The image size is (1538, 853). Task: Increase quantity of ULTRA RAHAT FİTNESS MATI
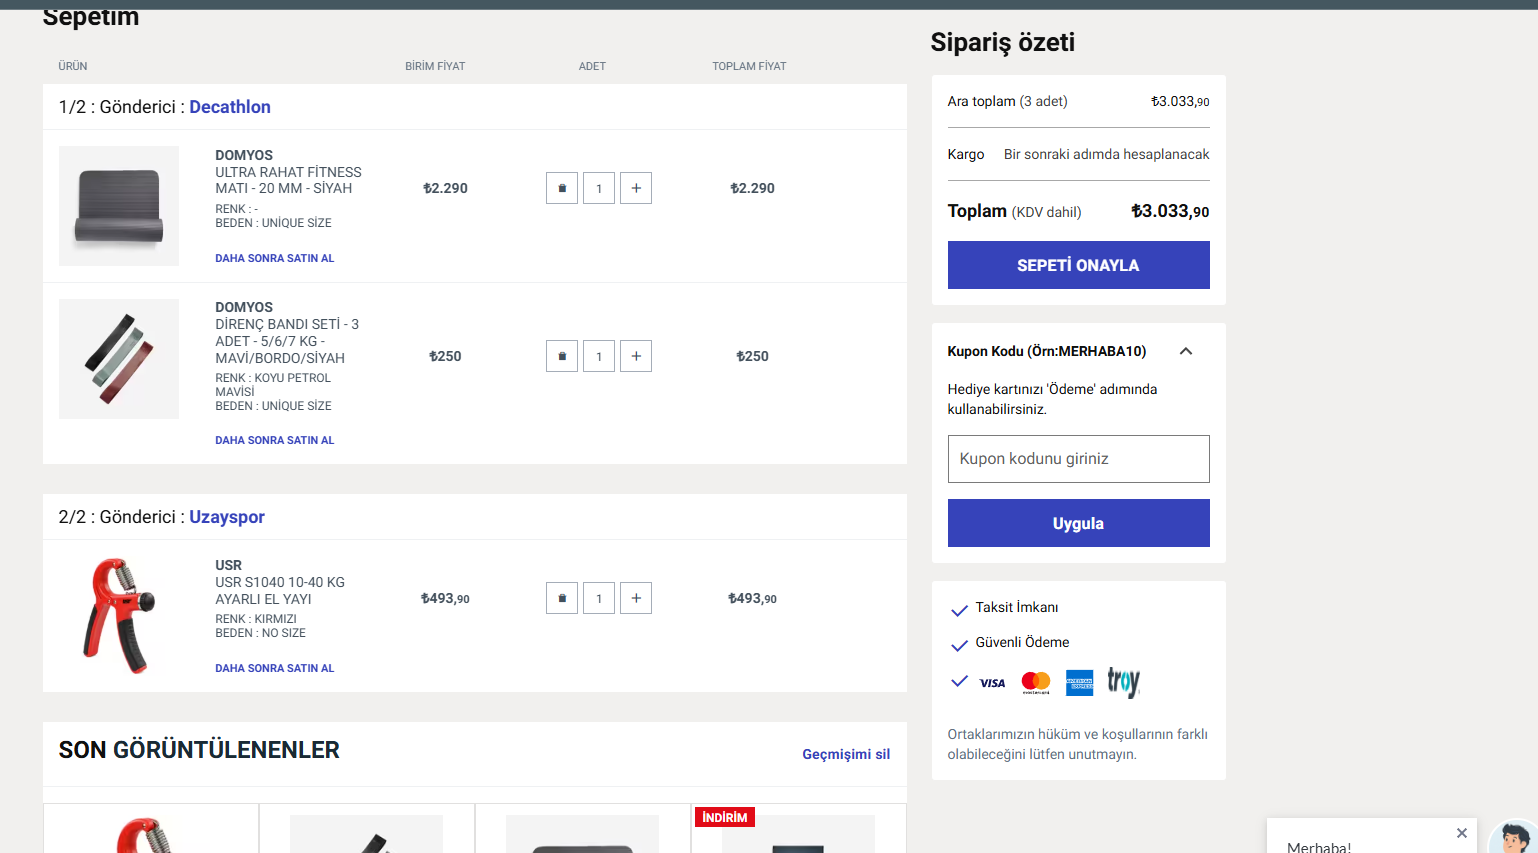636,188
